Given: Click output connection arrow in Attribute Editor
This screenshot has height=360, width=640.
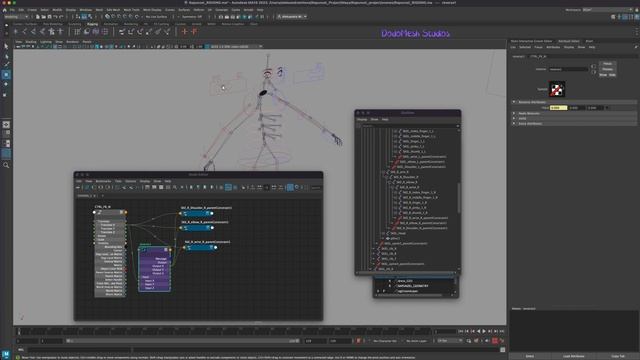Looking at the screenshot, I should pyautogui.click(x=593, y=72).
